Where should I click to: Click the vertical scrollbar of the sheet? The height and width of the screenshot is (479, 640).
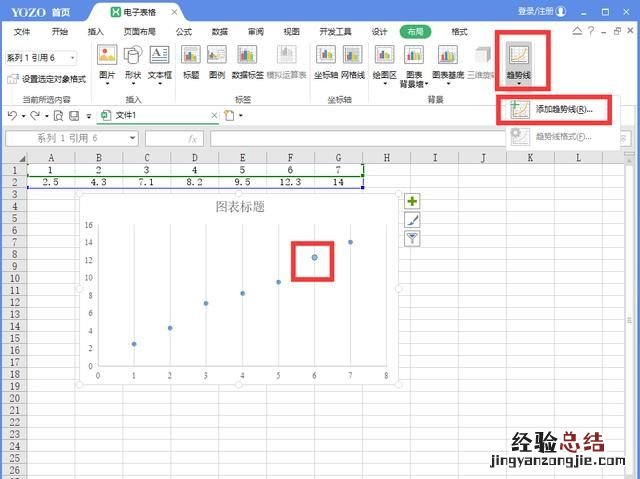(629, 318)
